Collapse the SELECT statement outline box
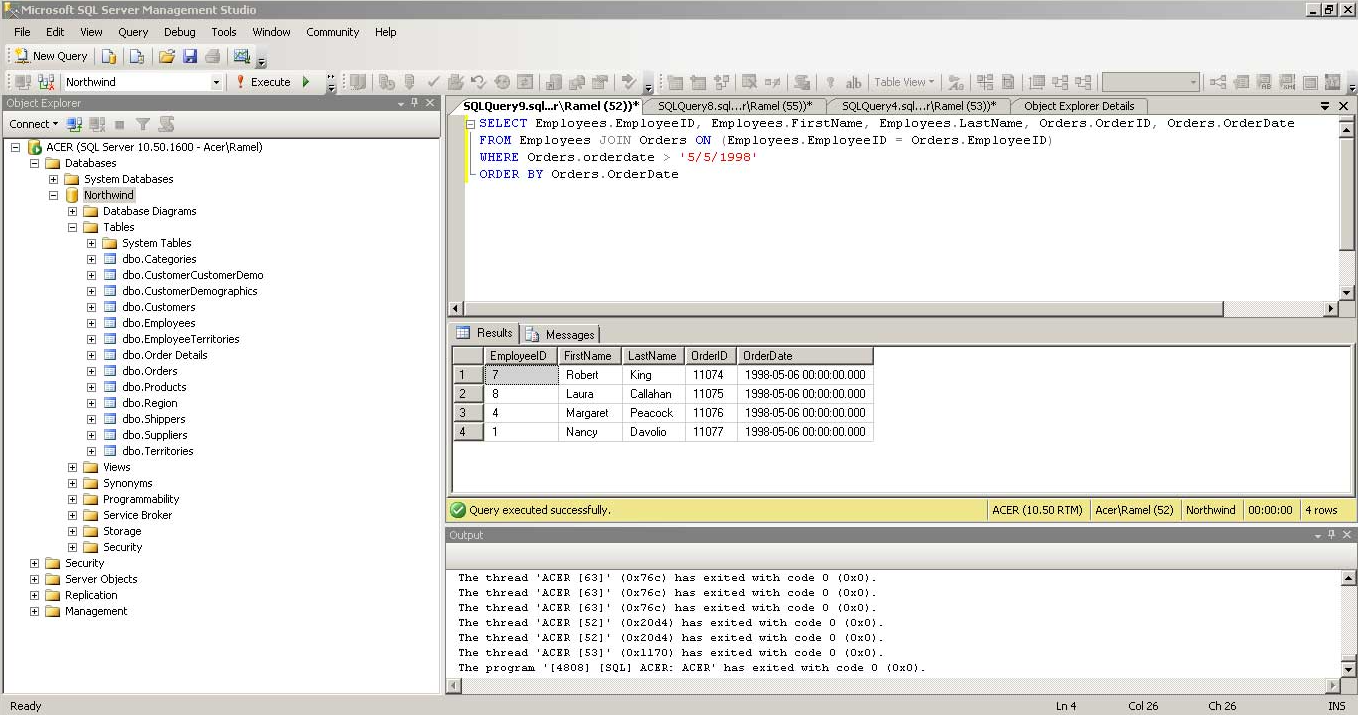Screen dimensions: 1358x715 471,124
